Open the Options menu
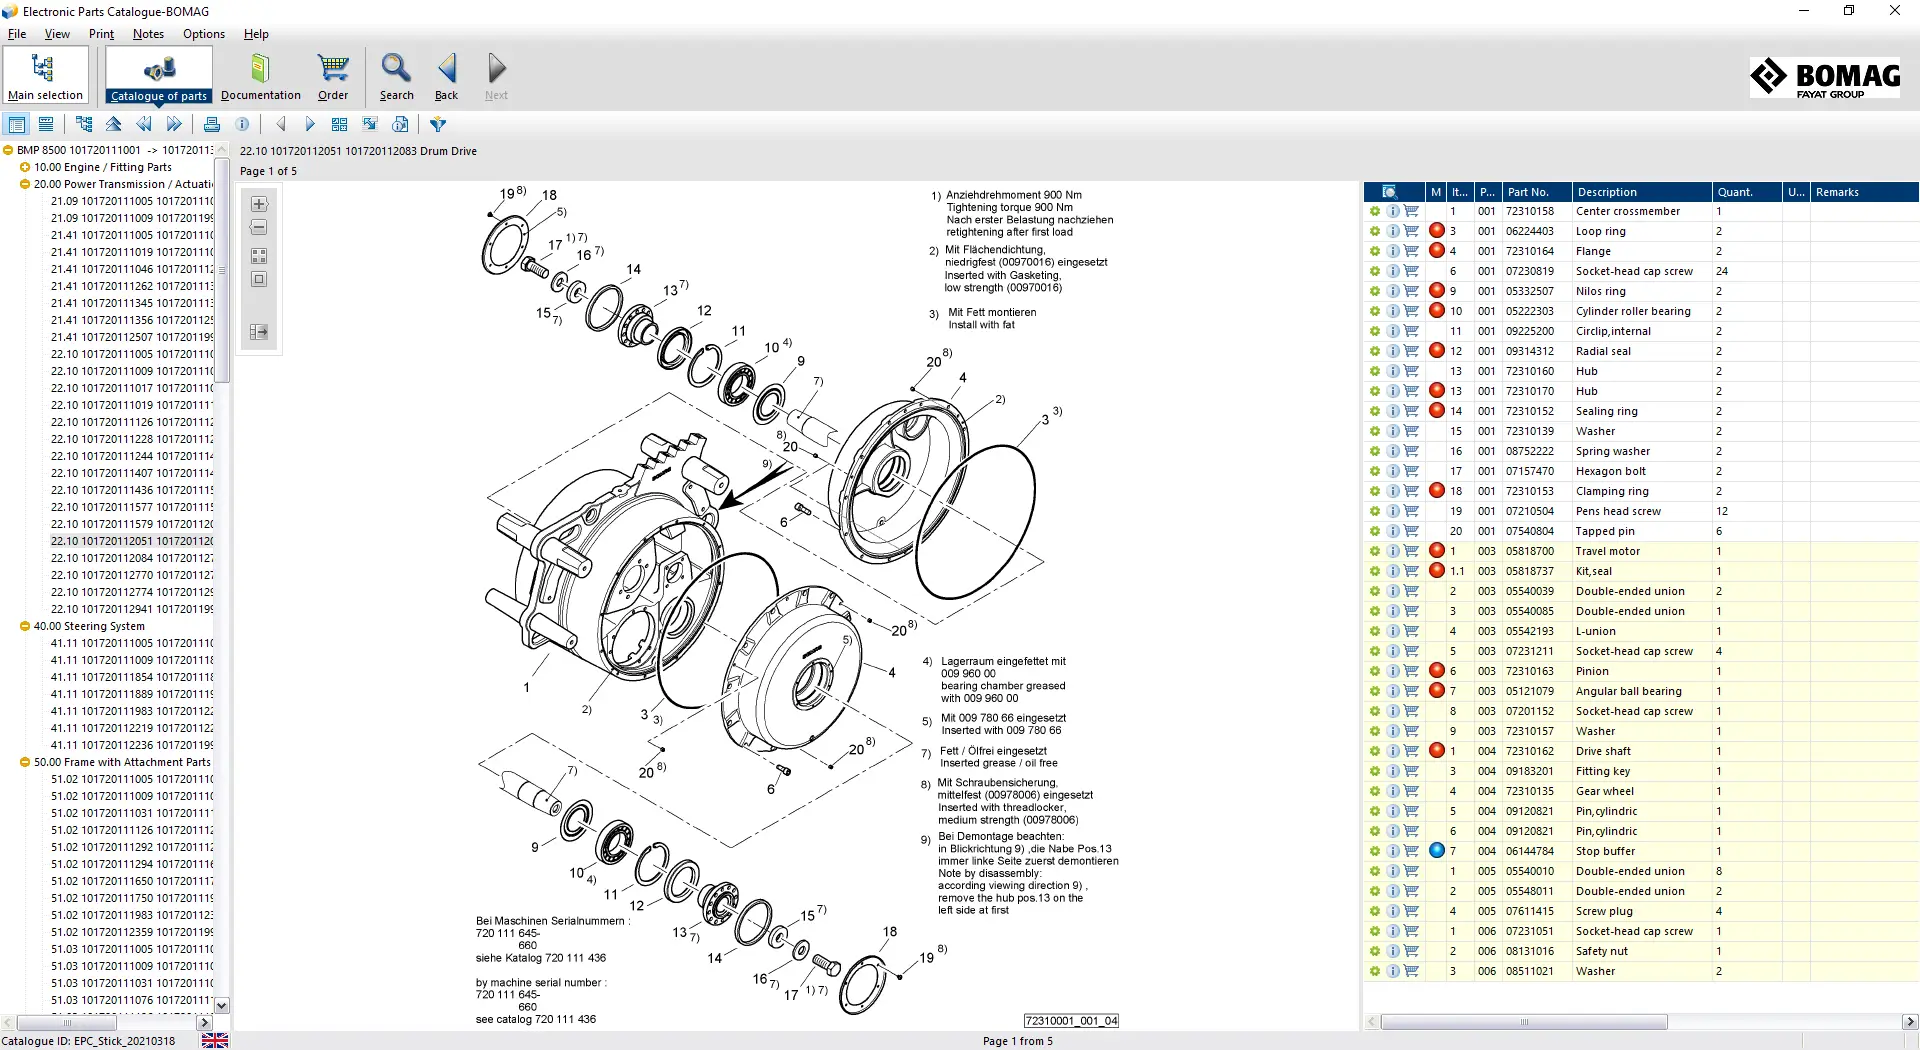 point(204,34)
